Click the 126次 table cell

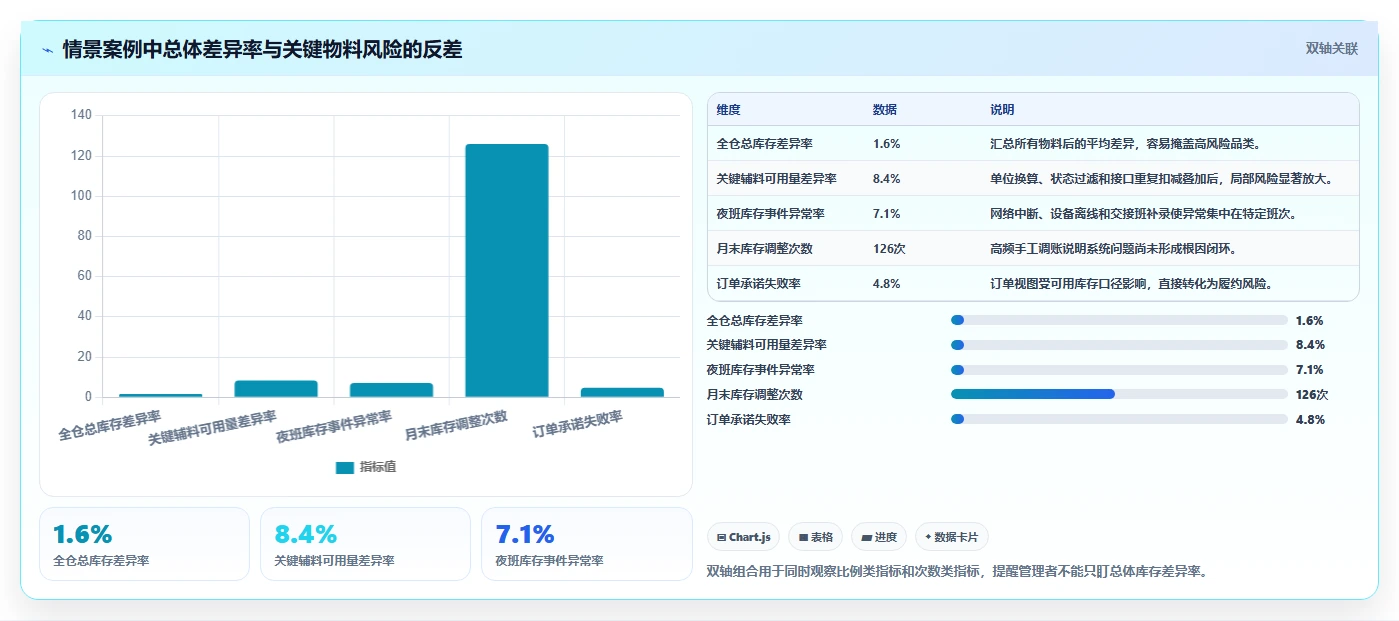pyautogui.click(x=890, y=248)
